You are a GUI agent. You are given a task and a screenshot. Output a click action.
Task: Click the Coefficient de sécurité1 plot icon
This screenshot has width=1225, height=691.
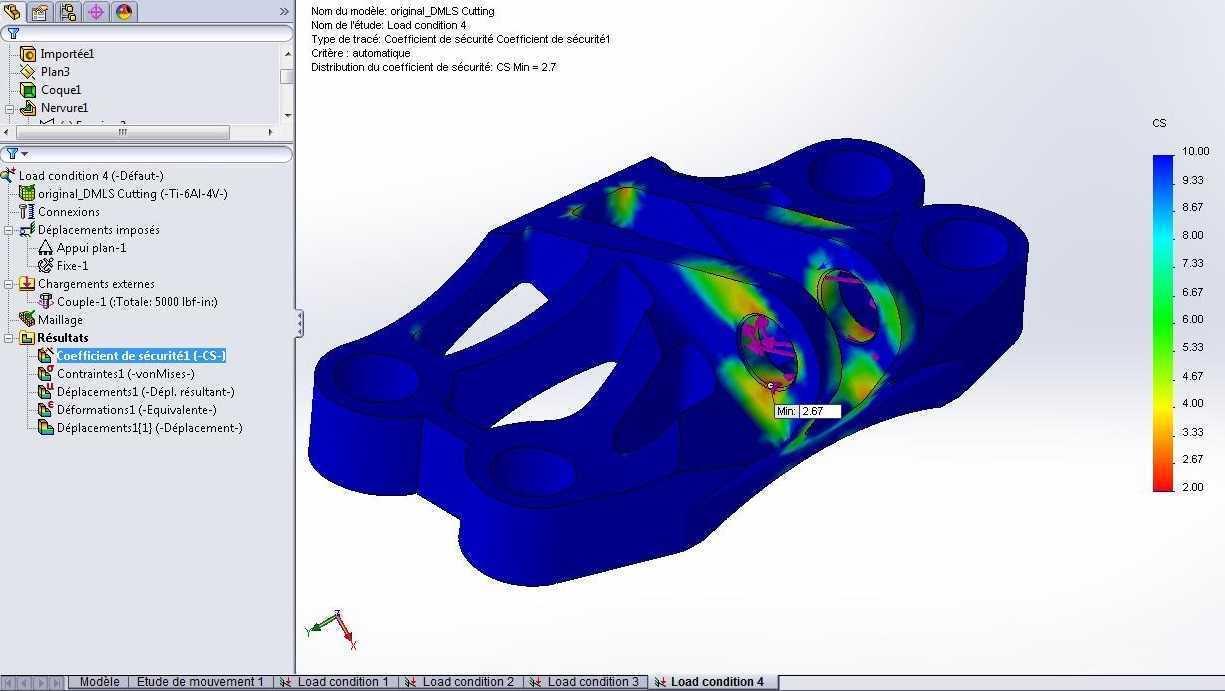[46, 356]
